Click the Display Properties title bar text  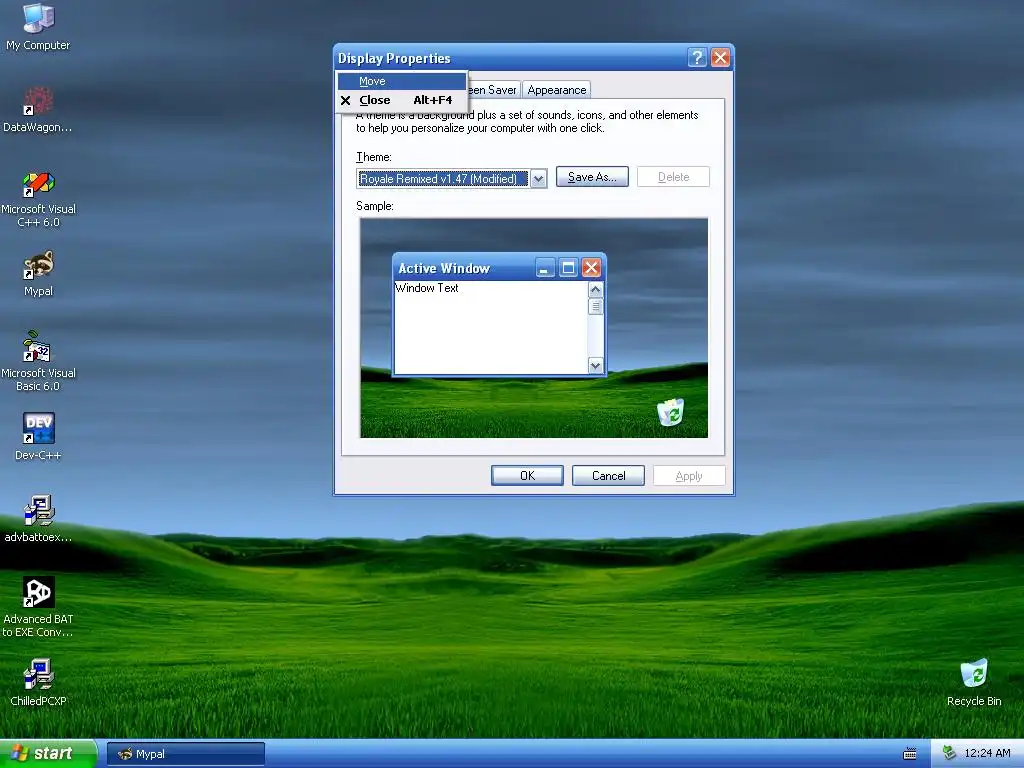[394, 58]
